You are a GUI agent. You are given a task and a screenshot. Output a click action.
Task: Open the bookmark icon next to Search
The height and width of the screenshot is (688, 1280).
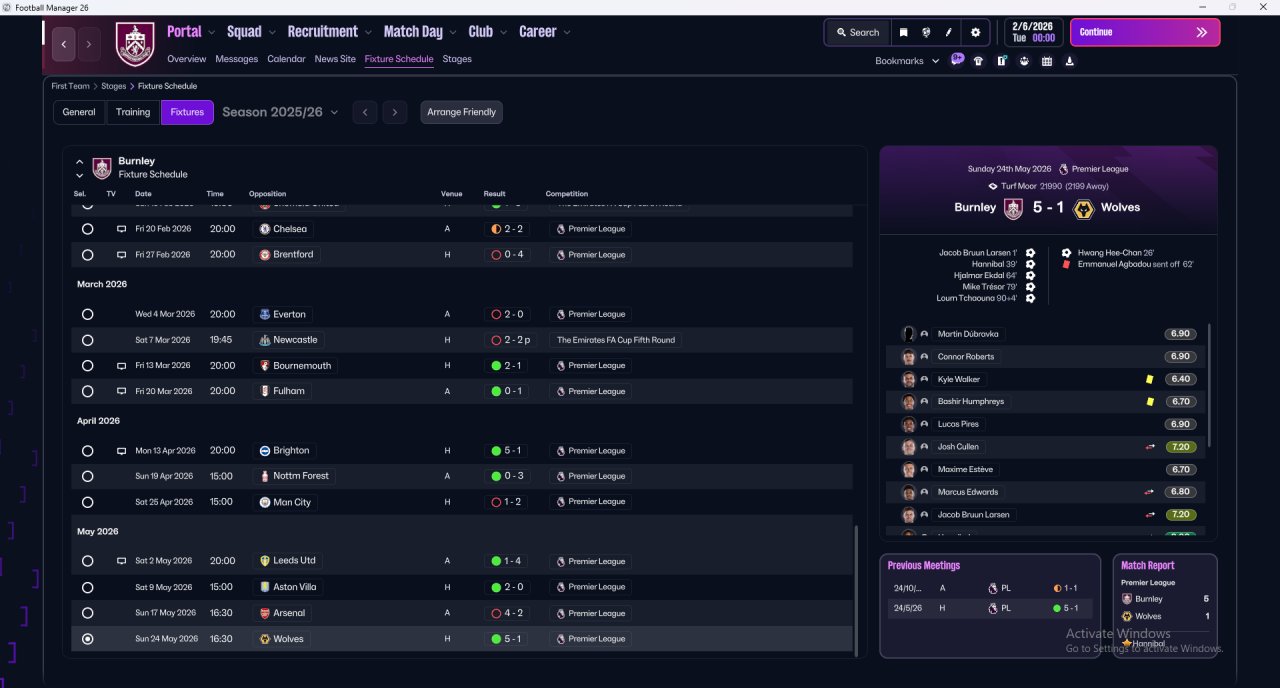(x=903, y=32)
